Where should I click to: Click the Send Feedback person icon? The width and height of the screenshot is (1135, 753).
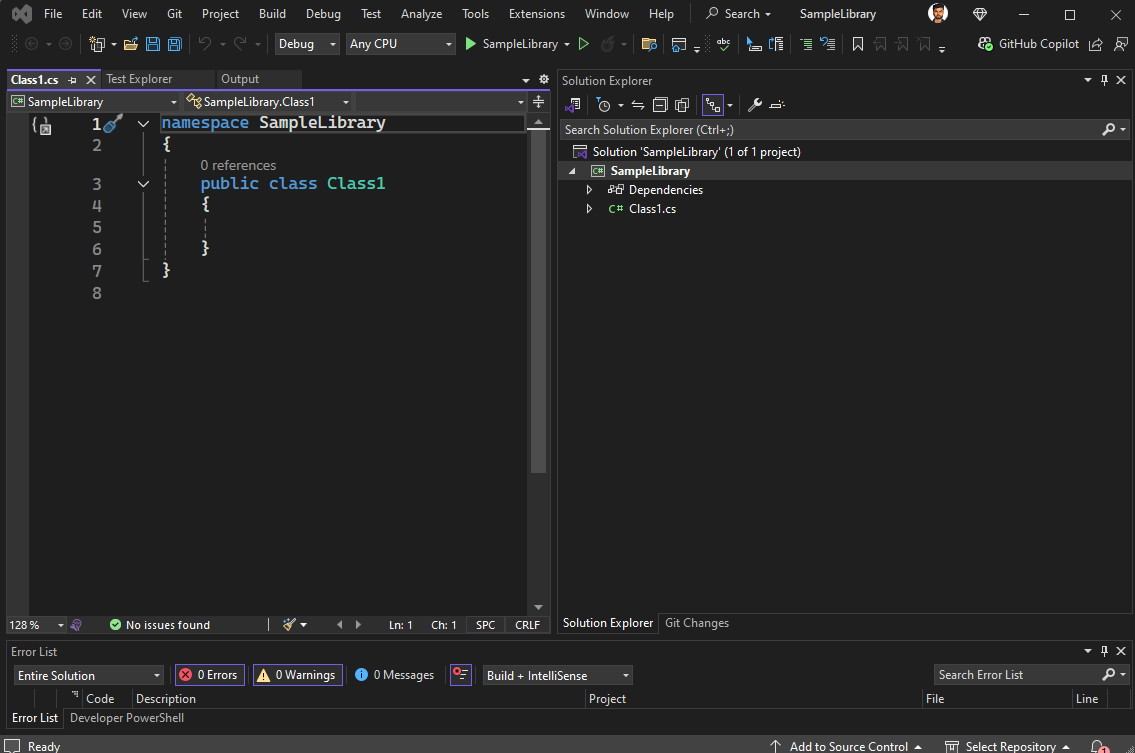[x=1121, y=44]
